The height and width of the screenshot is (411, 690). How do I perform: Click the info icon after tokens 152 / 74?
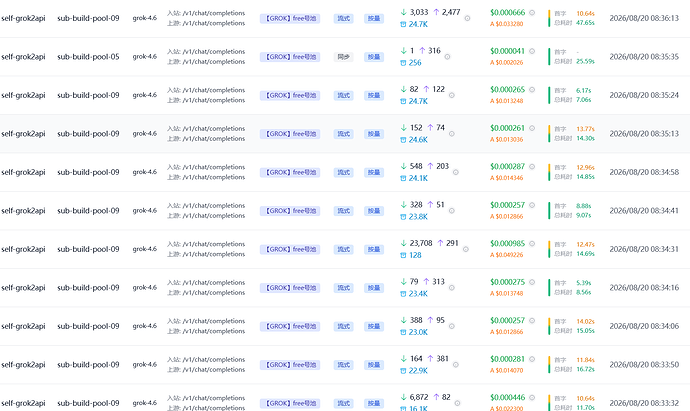451,134
